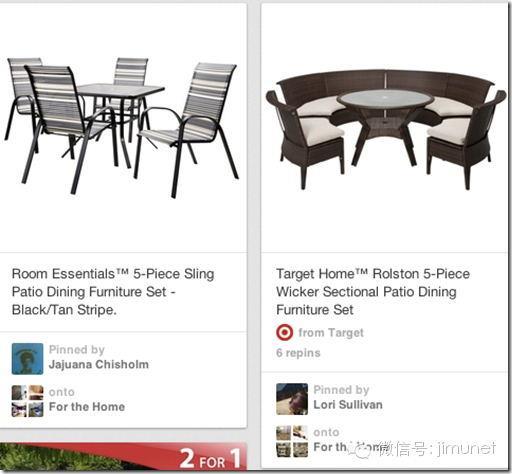Click the Jajuana Chisholm name link

pos(99,364)
